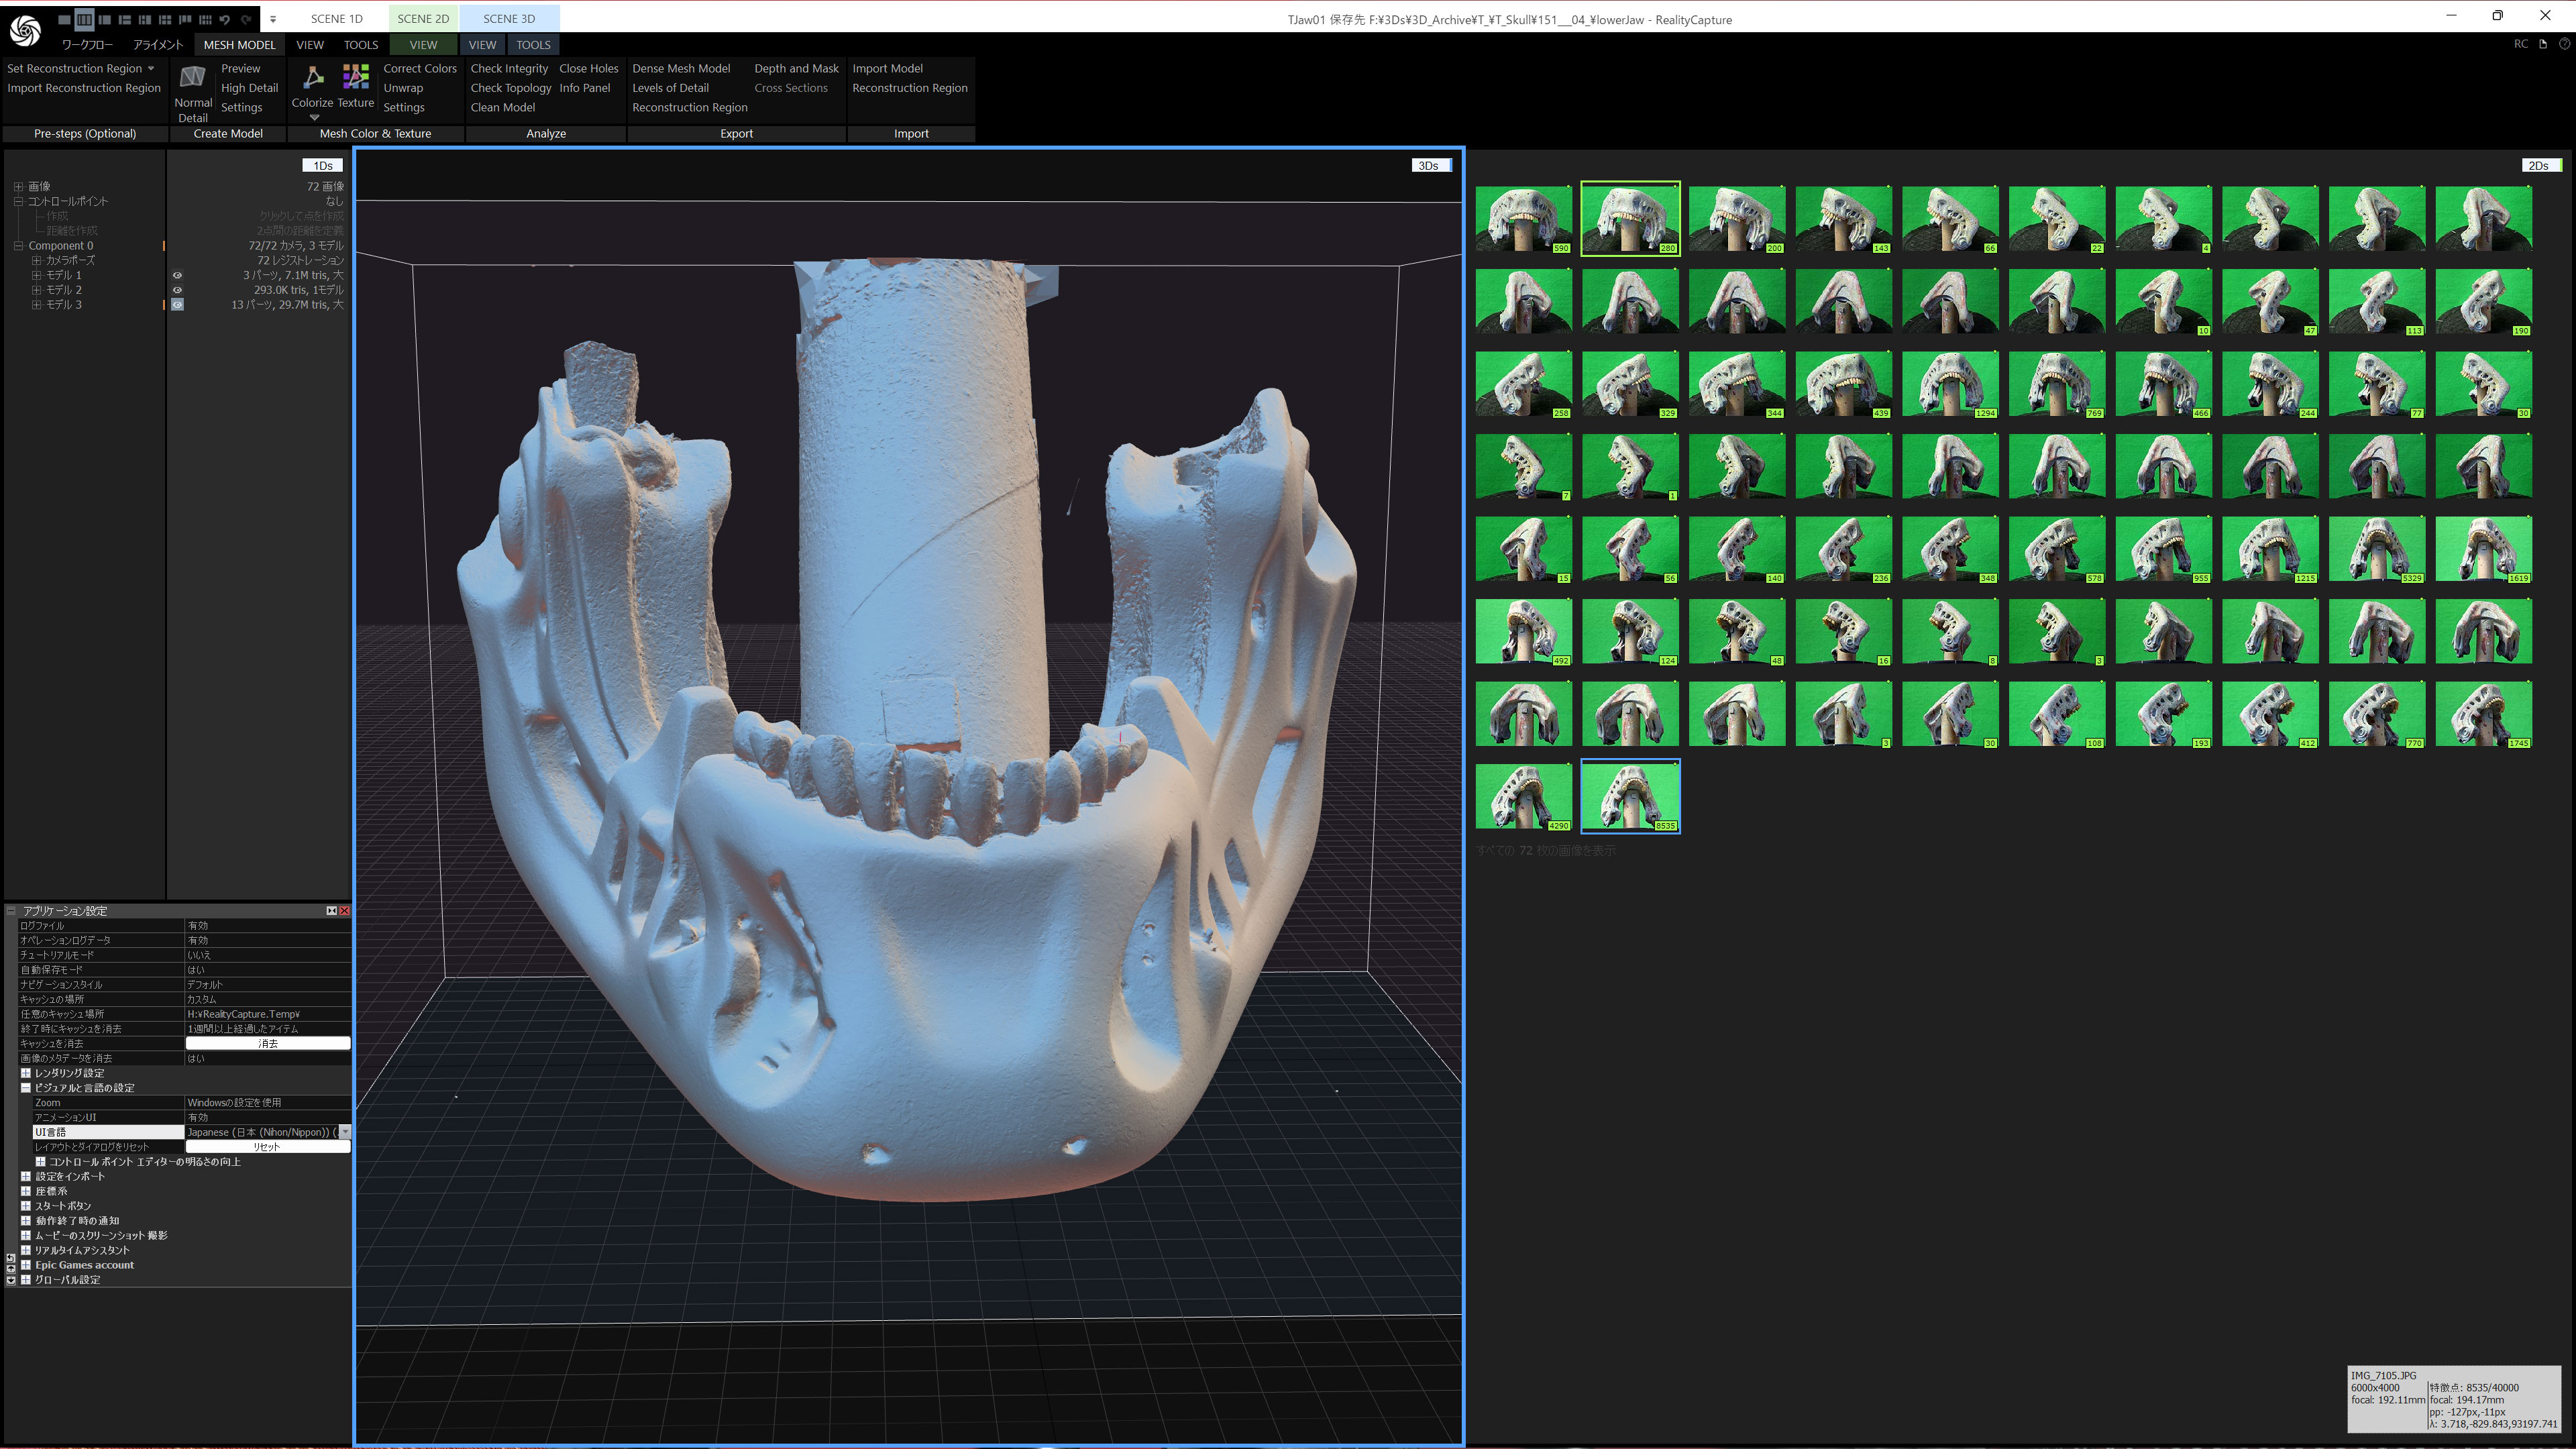Collapse the Component 0 node
The width and height of the screenshot is (2576, 1449).
(x=18, y=246)
